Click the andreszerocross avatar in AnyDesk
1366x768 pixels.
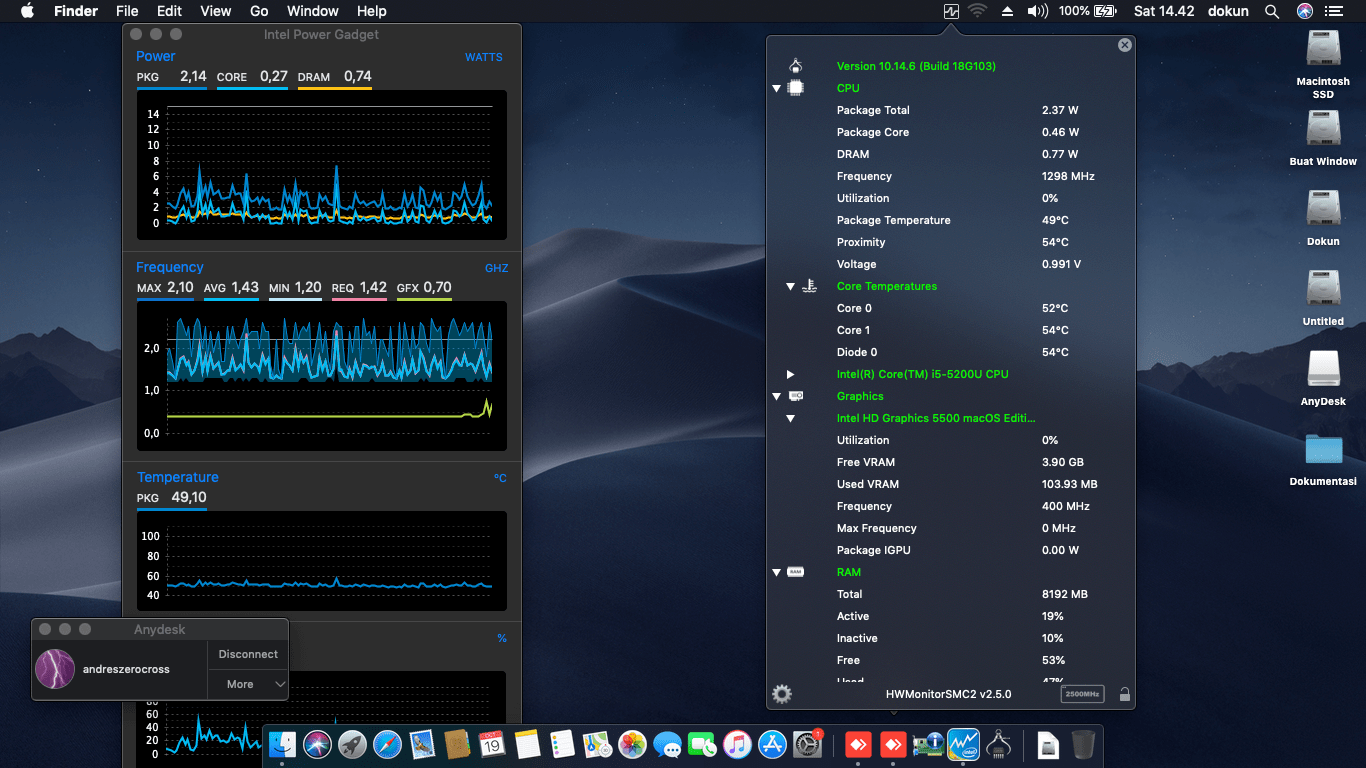[55, 669]
